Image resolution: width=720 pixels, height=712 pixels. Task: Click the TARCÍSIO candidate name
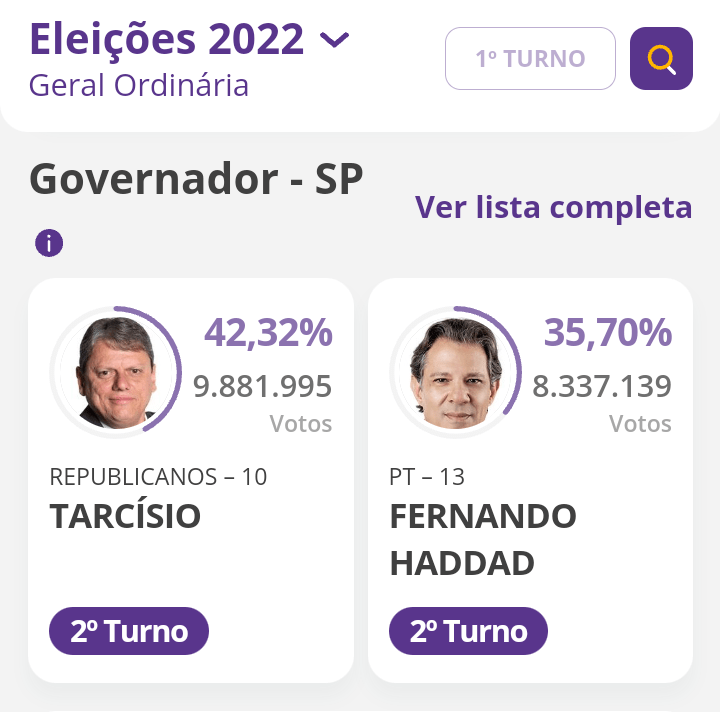pyautogui.click(x=125, y=516)
